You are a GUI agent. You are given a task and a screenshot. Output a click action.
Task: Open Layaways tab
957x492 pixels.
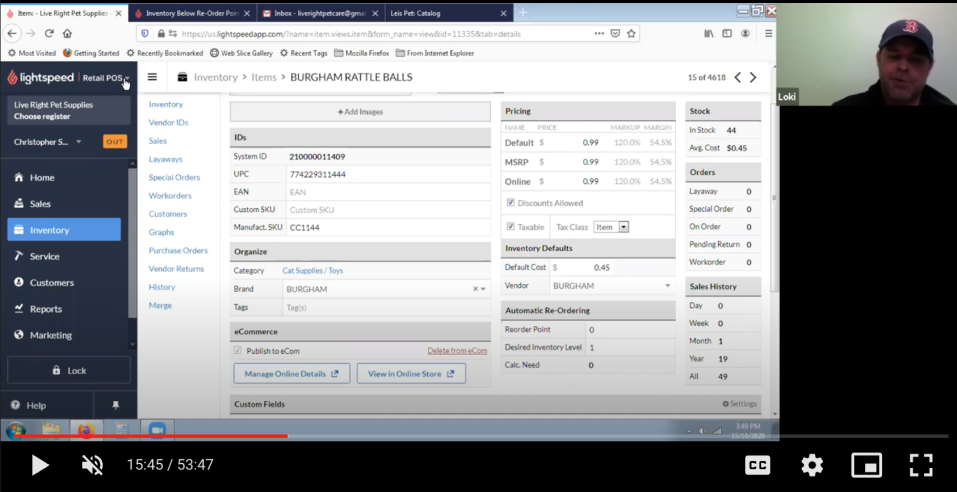tap(165, 159)
